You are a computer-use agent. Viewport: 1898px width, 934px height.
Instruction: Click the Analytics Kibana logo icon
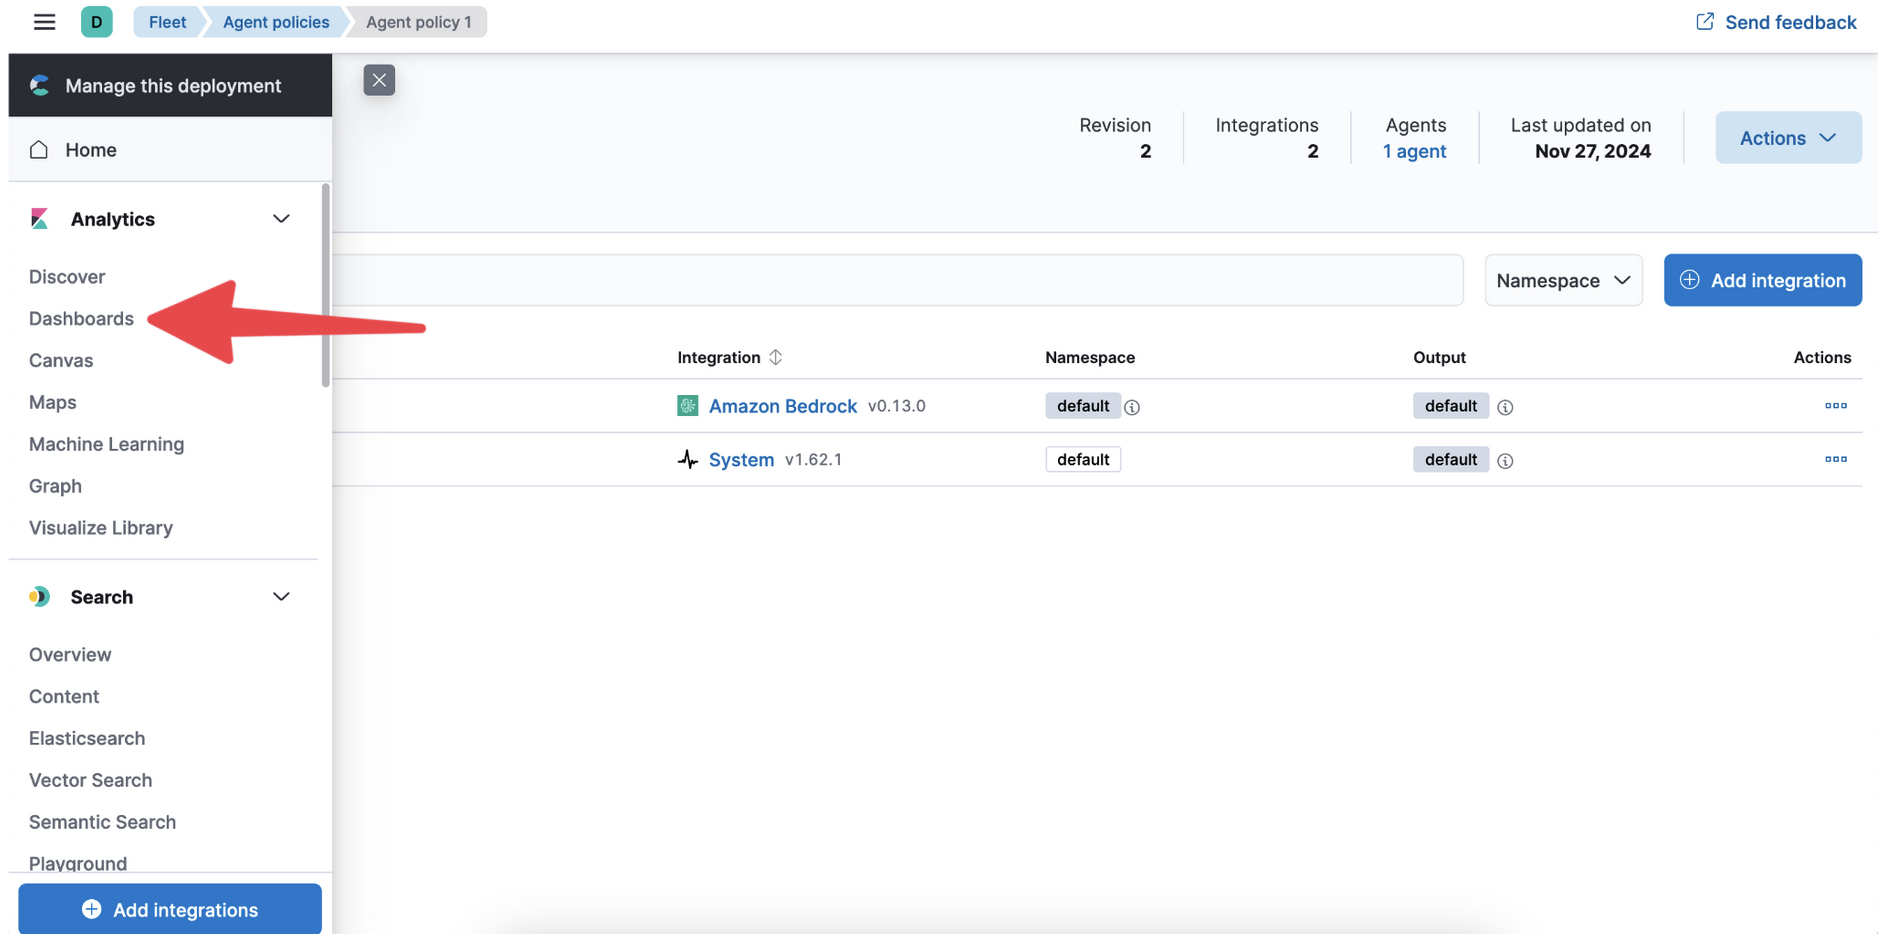tap(40, 219)
